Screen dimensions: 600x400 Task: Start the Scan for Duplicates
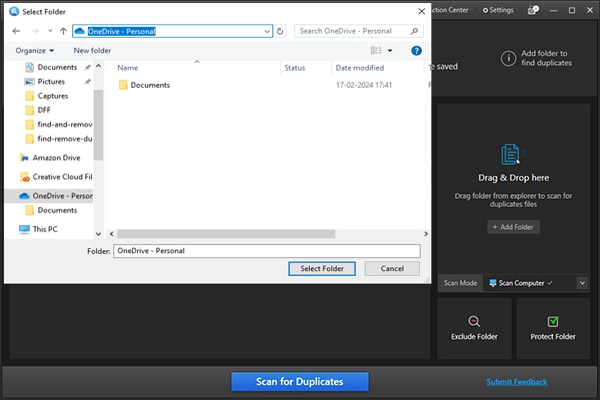point(300,382)
